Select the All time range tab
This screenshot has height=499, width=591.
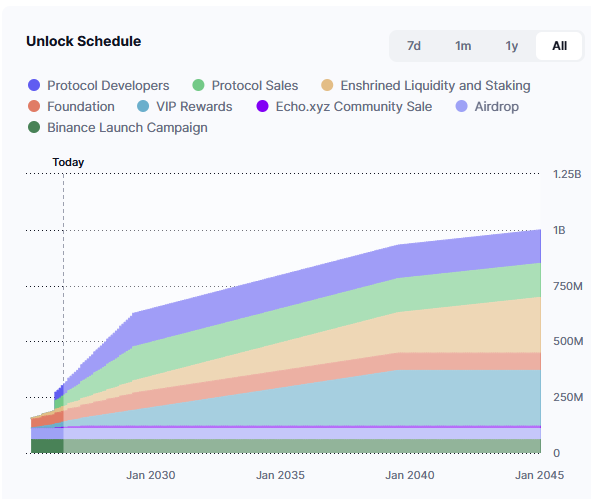(559, 46)
